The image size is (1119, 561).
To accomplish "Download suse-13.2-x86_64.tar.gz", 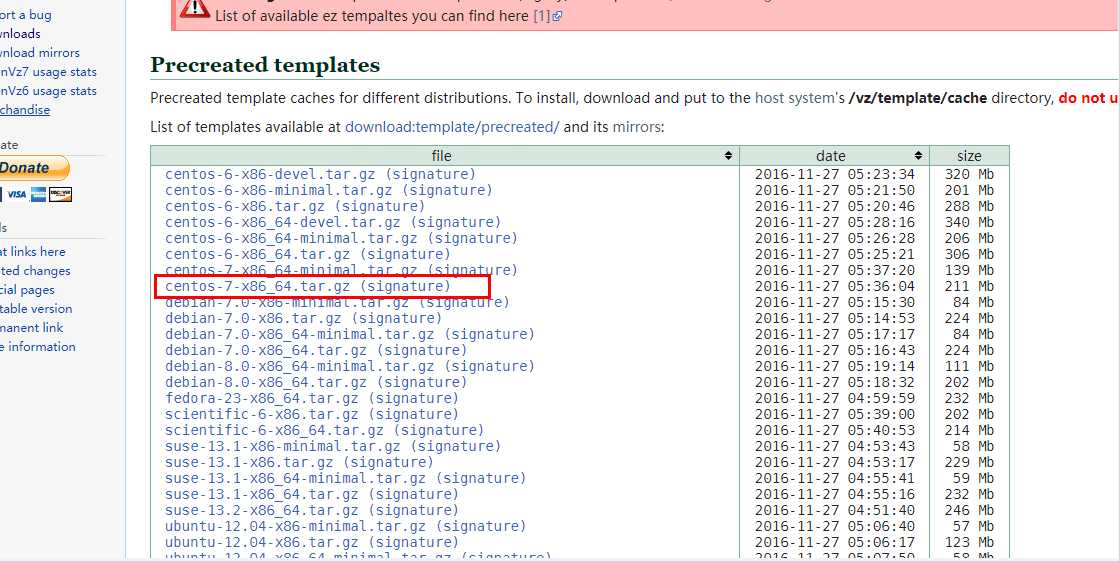I will click(262, 510).
